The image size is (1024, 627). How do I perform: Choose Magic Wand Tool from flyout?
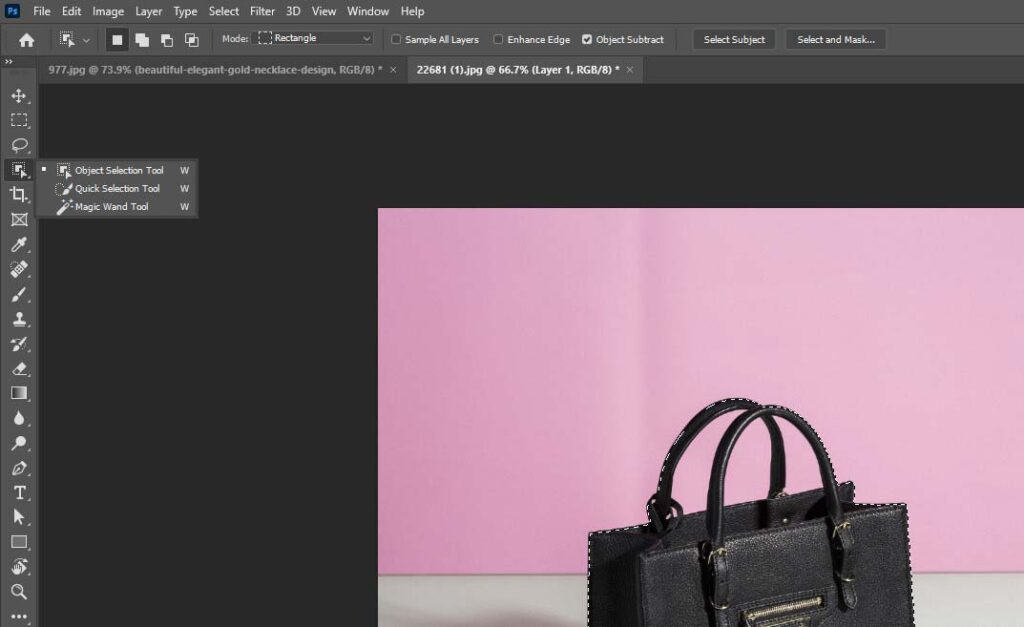(111, 207)
